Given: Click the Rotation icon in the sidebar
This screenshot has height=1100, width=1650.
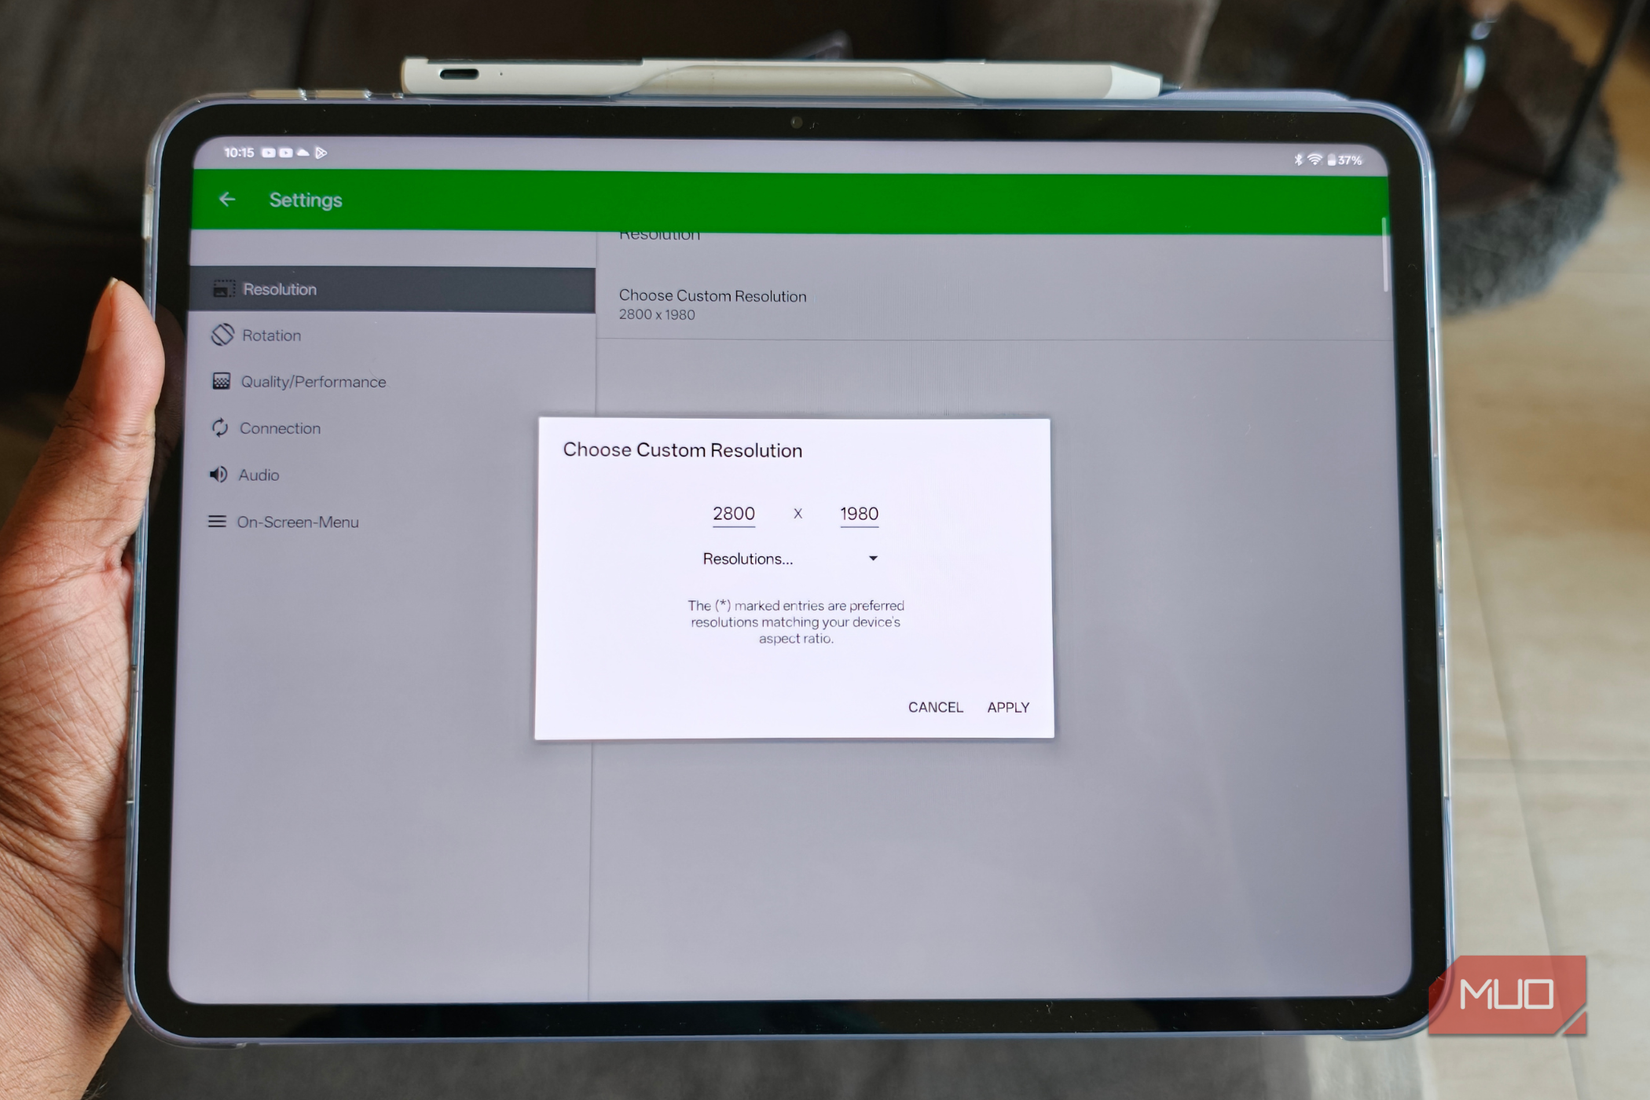Looking at the screenshot, I should point(220,334).
